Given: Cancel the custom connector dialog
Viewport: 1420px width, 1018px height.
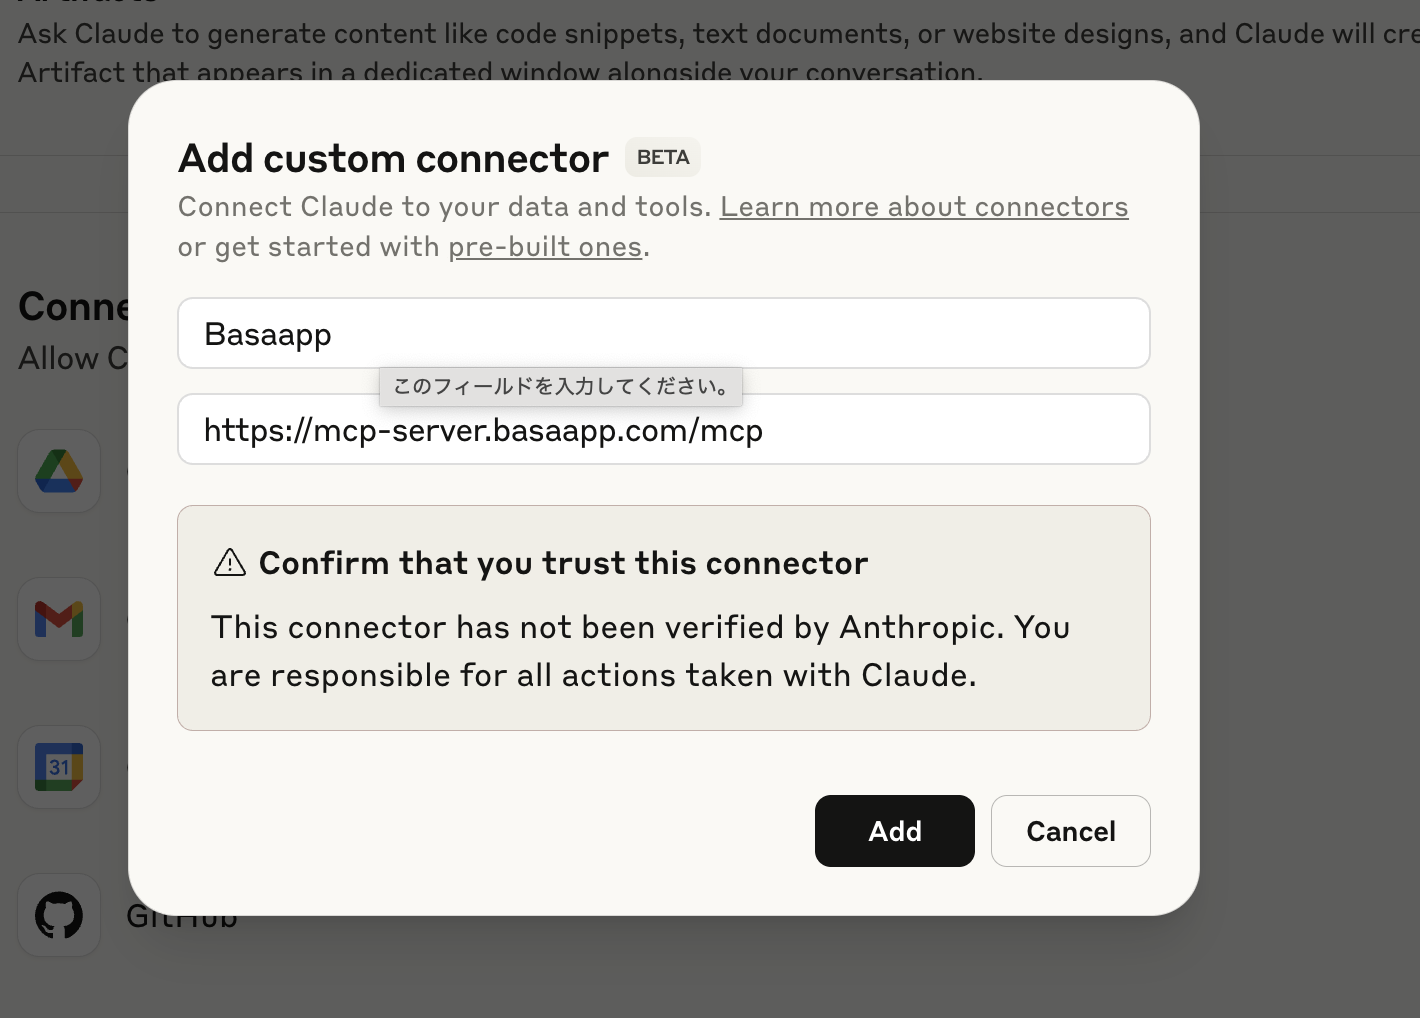Looking at the screenshot, I should tap(1070, 831).
